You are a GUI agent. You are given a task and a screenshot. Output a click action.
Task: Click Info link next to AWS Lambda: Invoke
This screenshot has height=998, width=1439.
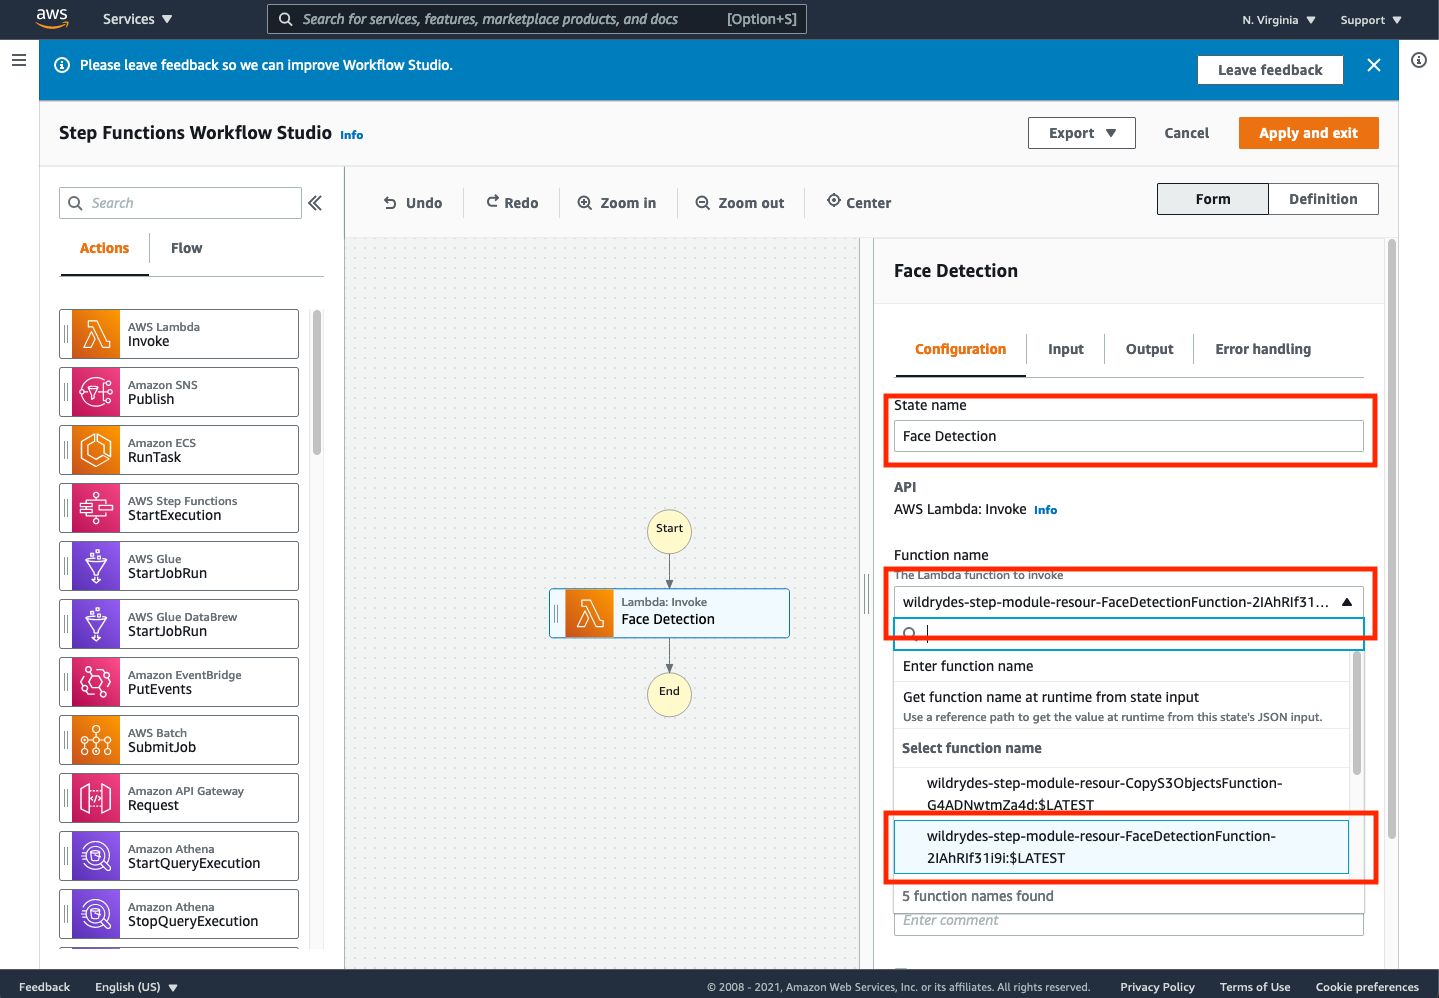pos(1045,510)
